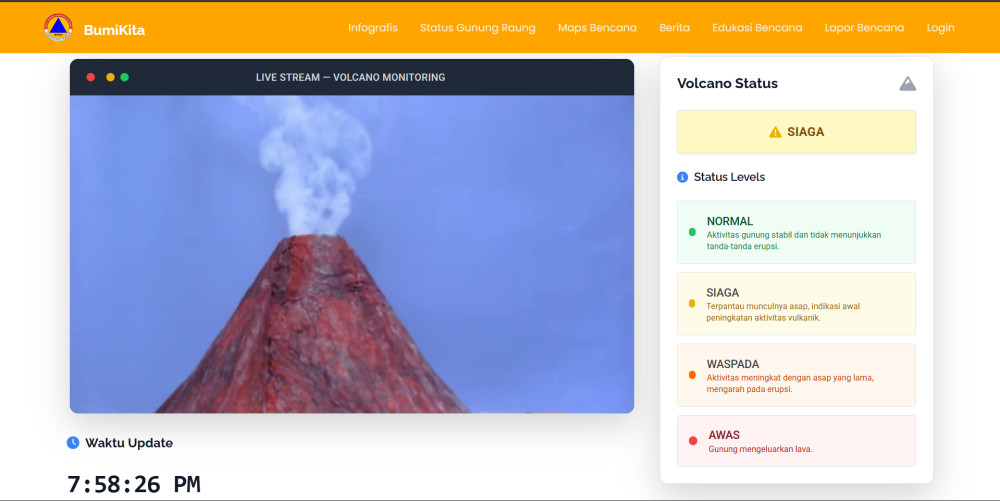Select Lapor Bencana in navbar
This screenshot has width=1000, height=501.
864,28
